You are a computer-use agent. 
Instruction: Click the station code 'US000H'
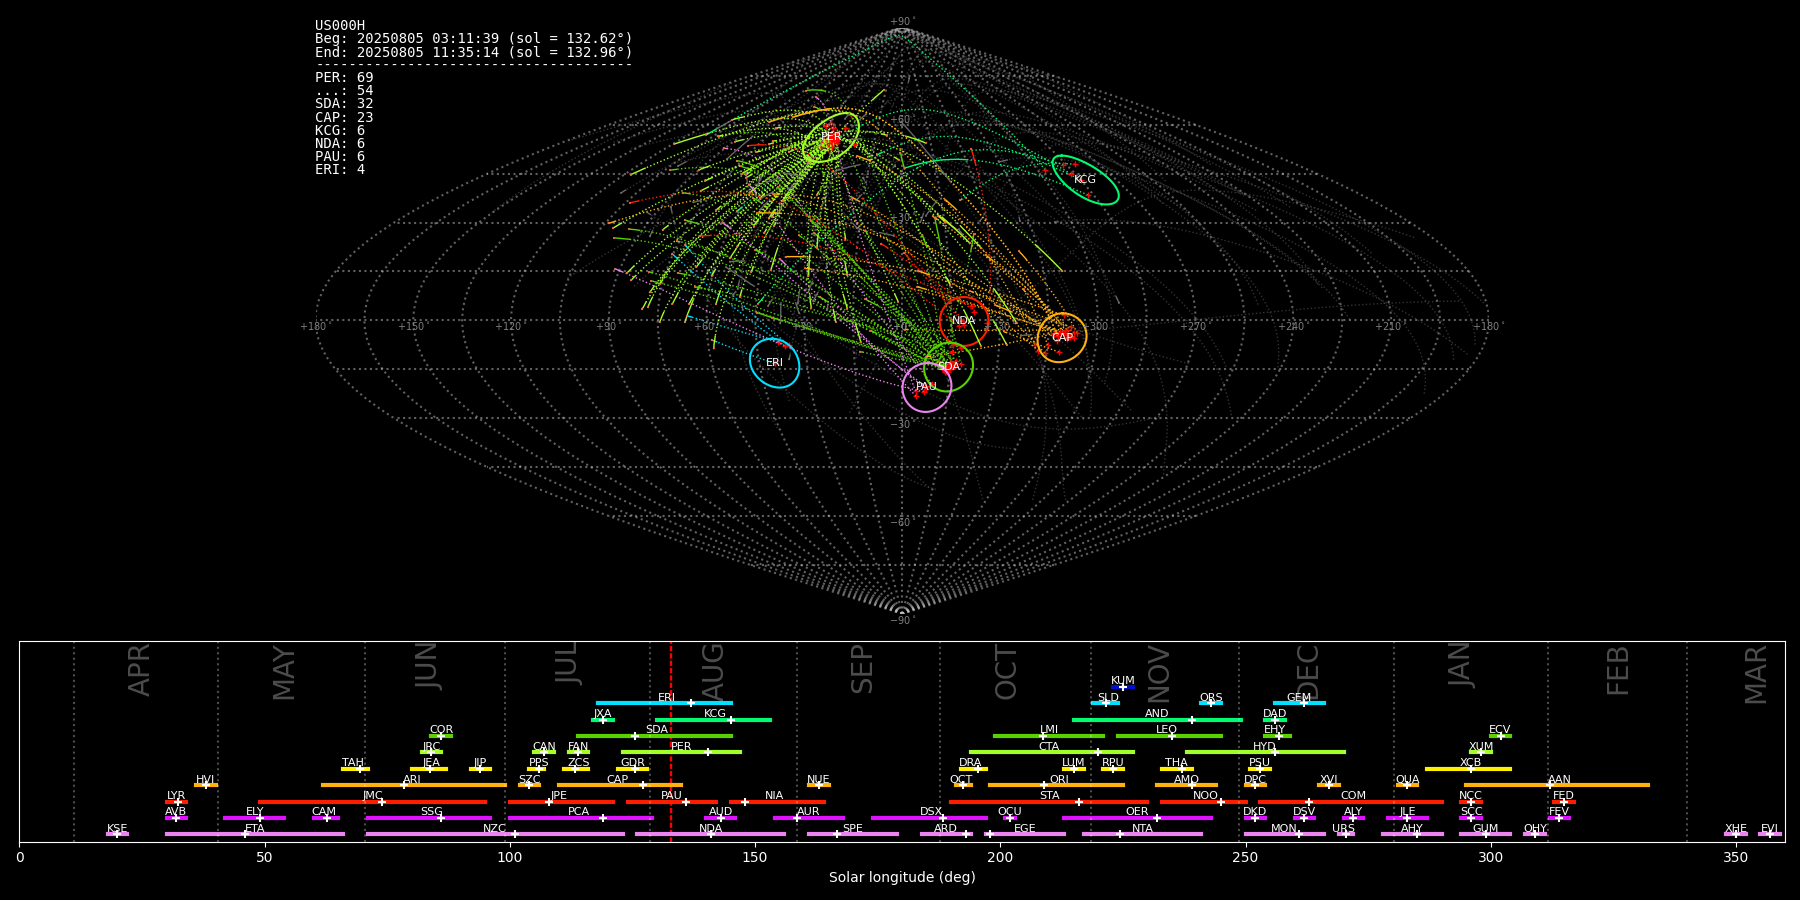(x=340, y=26)
